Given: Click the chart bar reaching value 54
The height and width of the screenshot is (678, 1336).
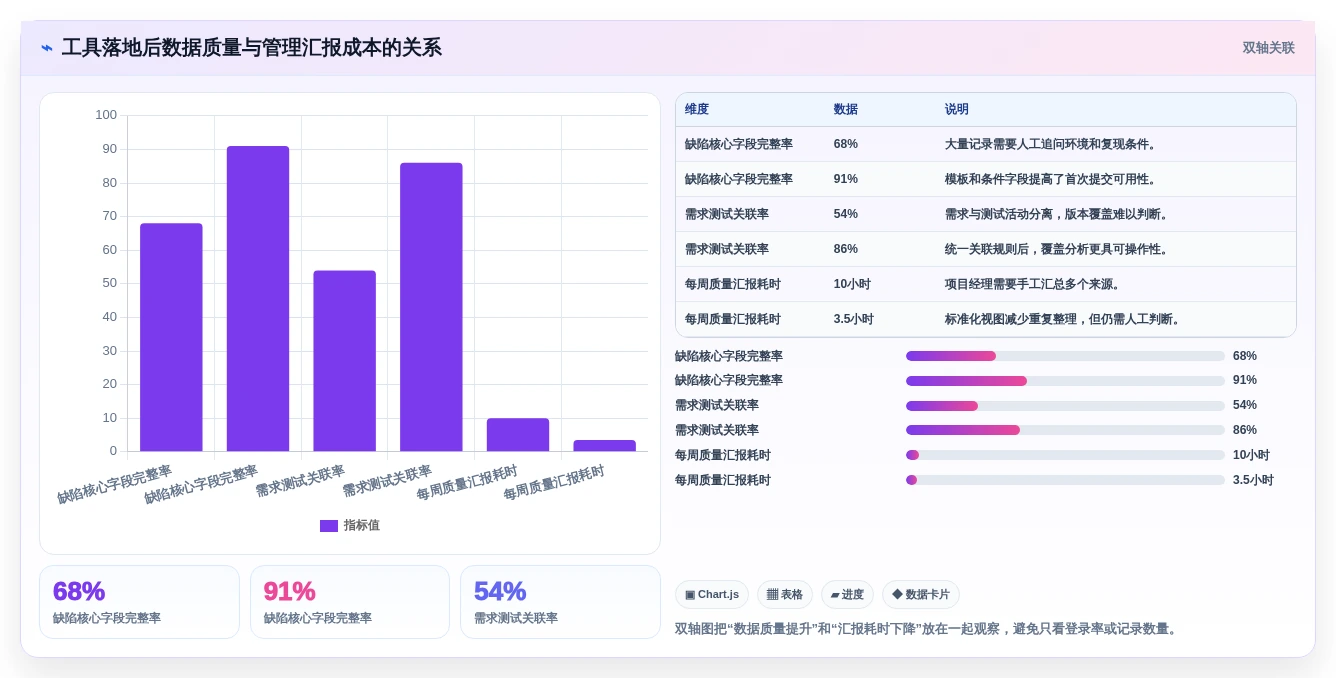Looking at the screenshot, I should (344, 361).
